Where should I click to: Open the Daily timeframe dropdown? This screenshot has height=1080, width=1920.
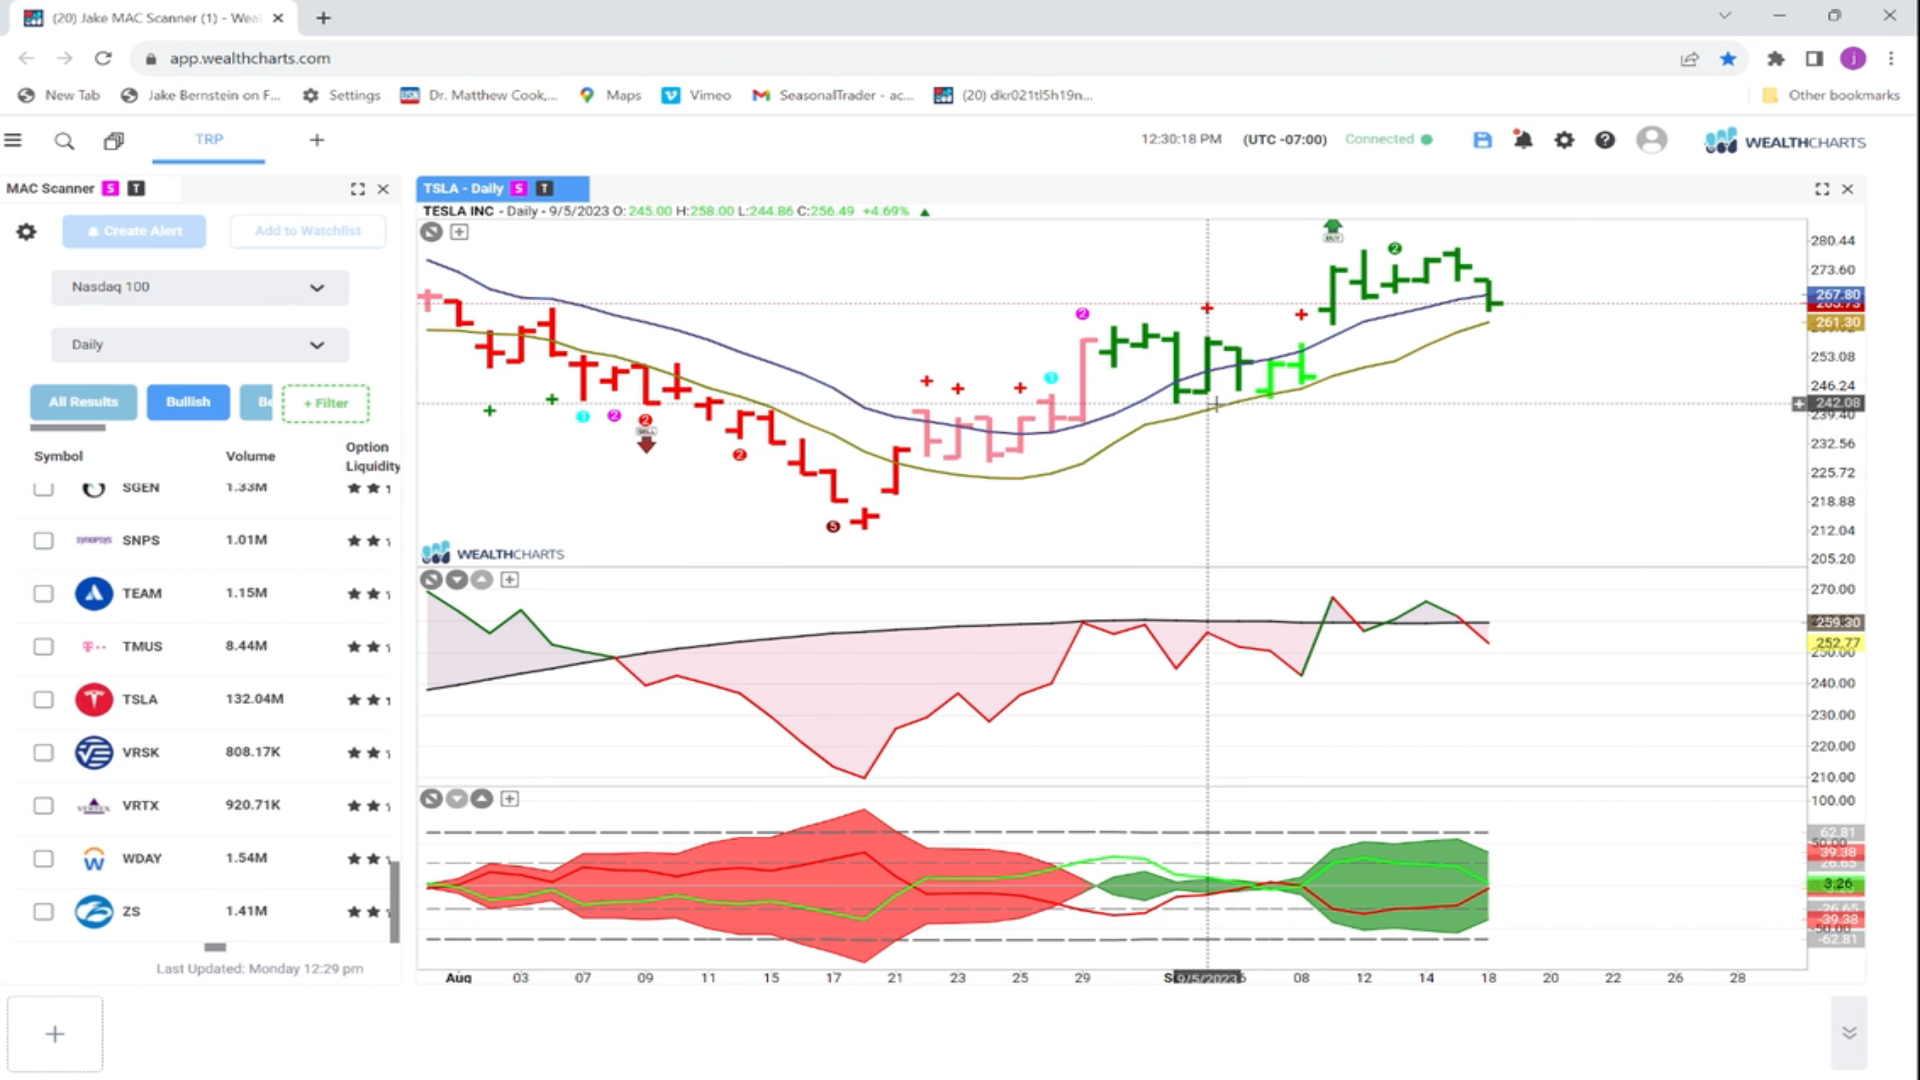(199, 345)
